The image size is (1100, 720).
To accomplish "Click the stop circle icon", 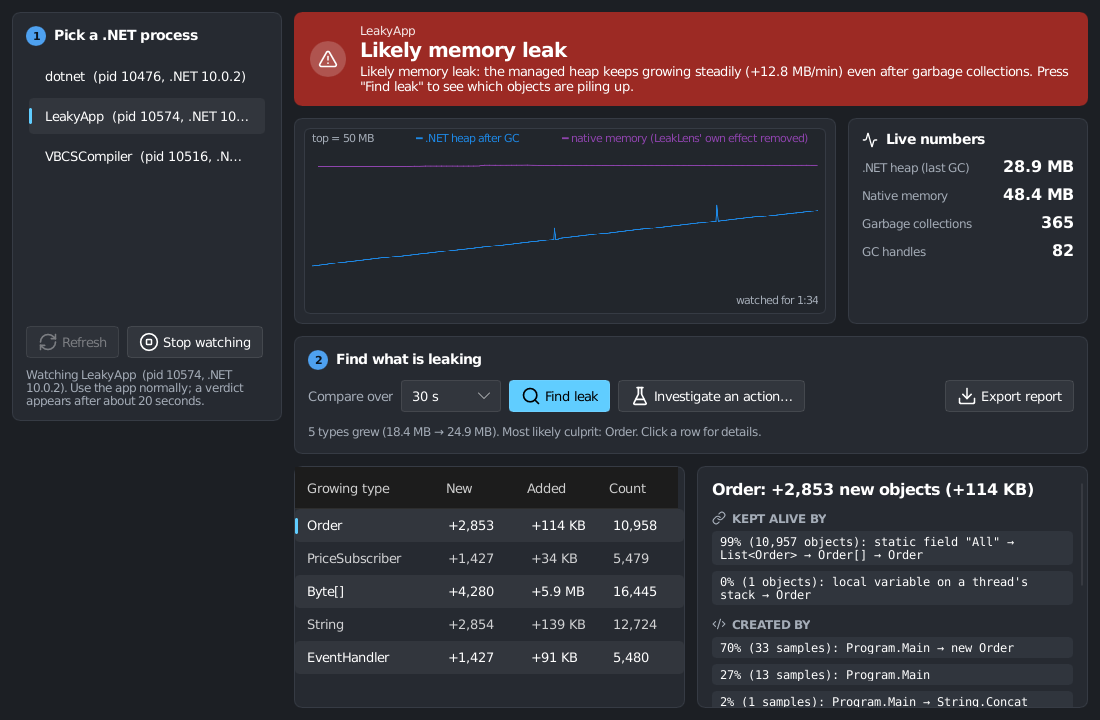I will click(x=149, y=342).
